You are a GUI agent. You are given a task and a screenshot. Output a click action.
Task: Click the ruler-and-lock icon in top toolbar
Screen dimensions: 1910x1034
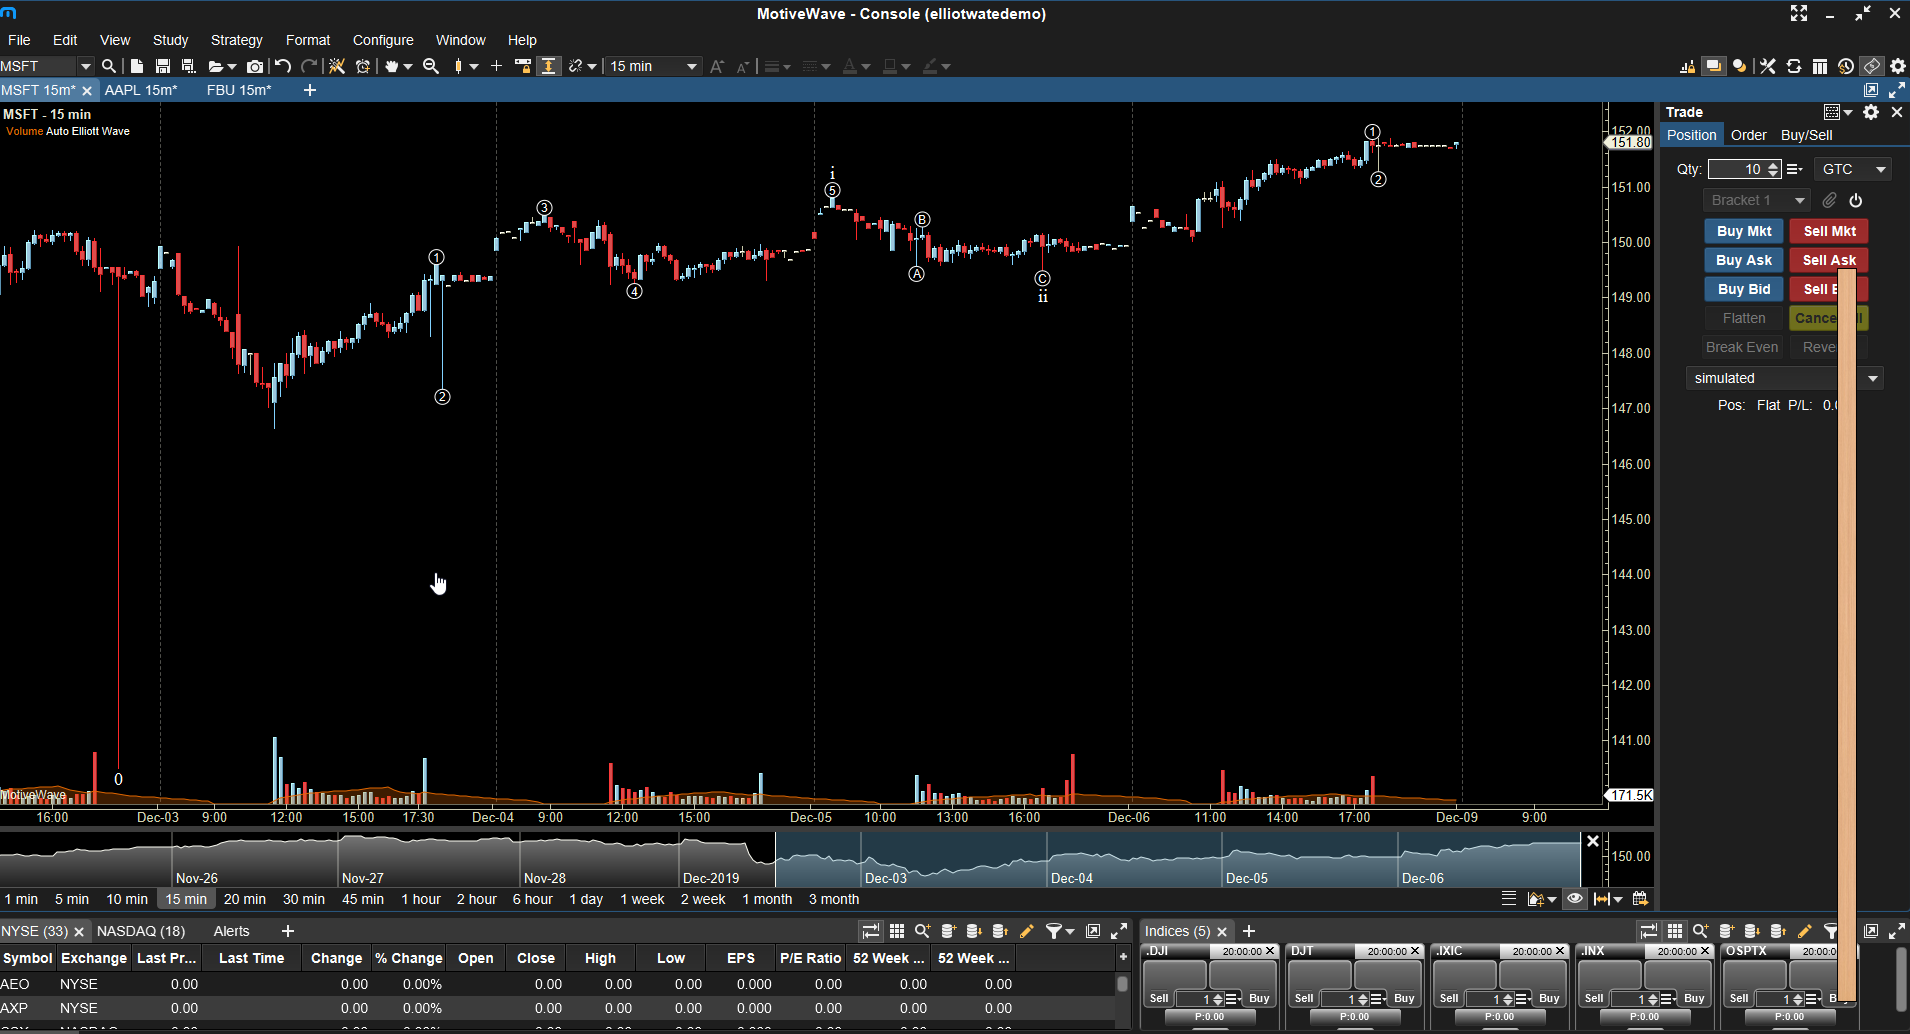click(523, 66)
